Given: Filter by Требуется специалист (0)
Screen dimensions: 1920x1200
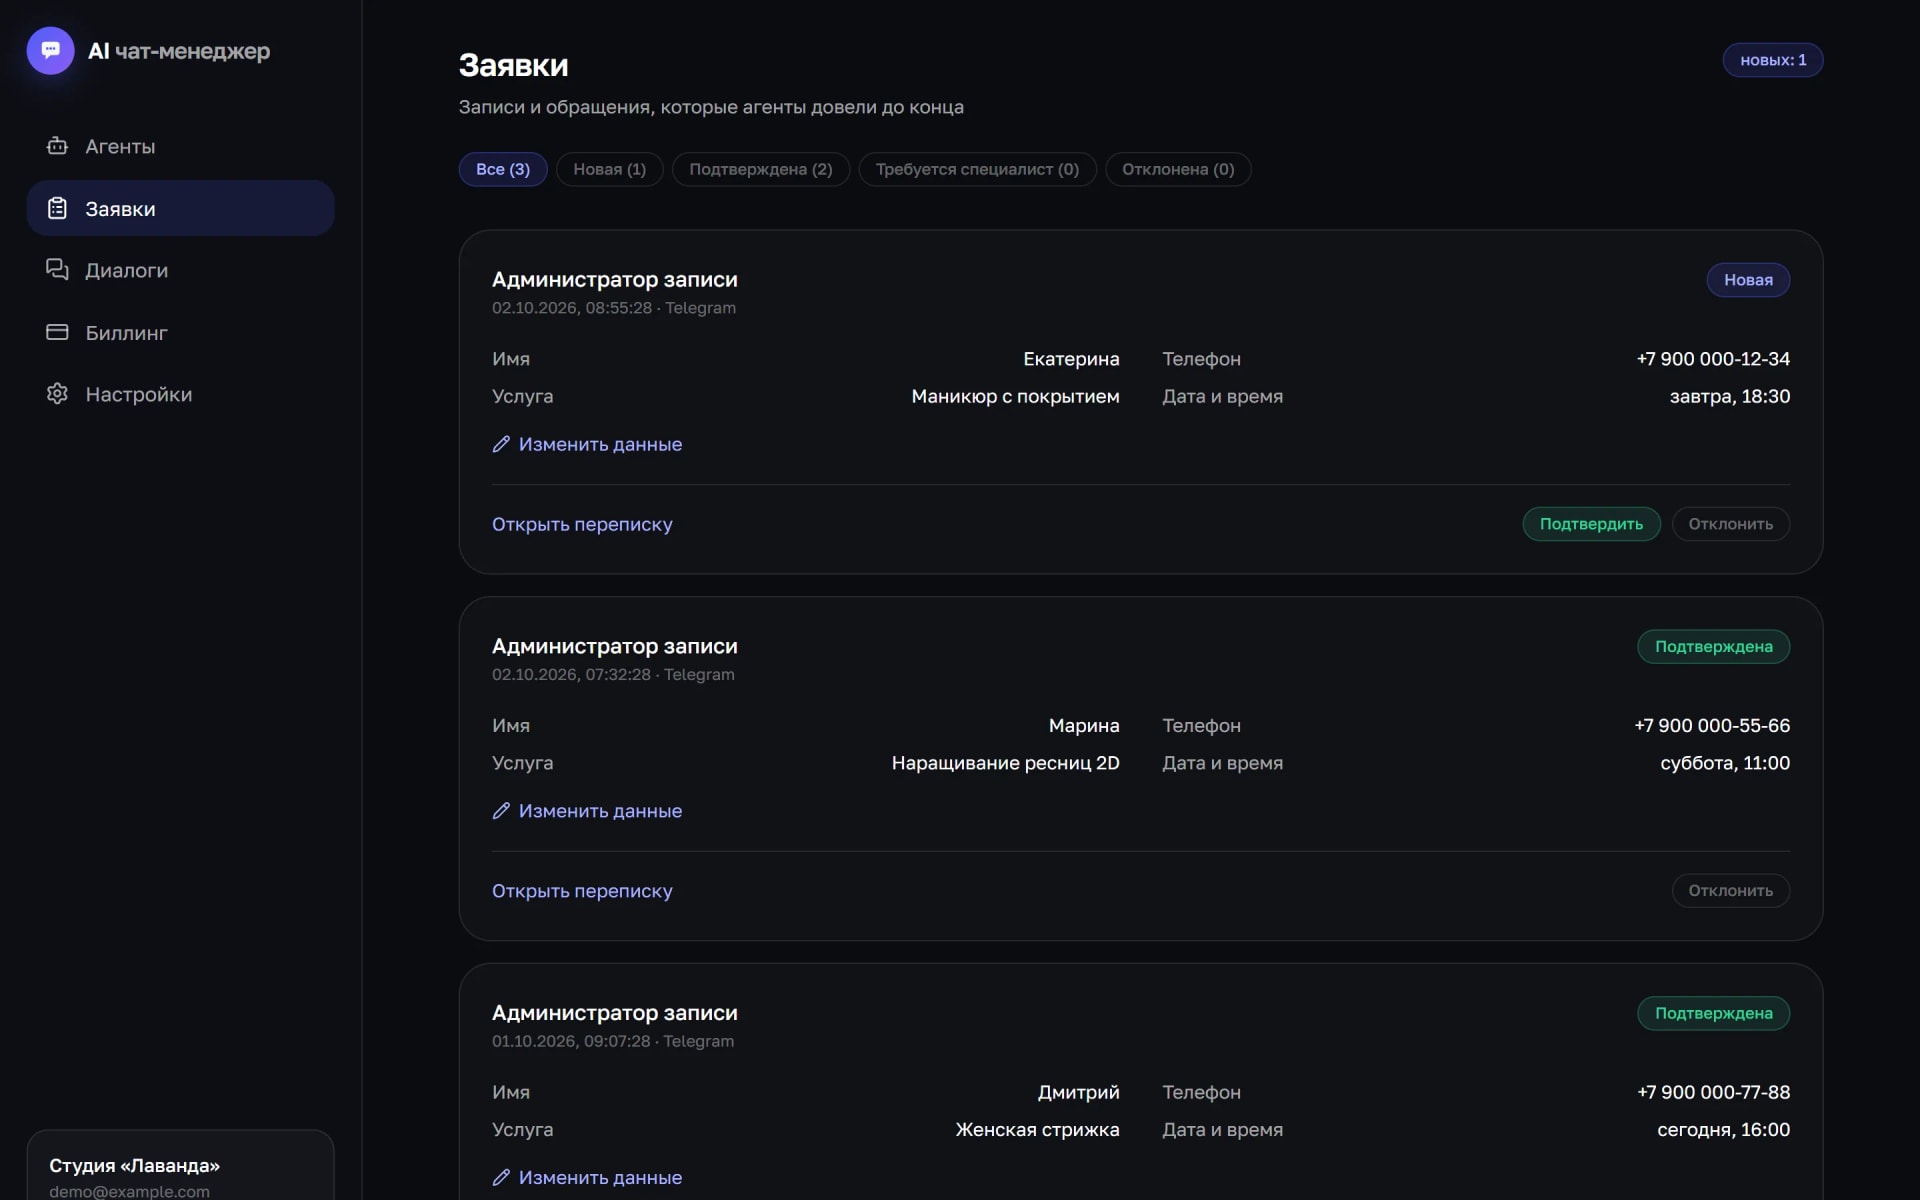Looking at the screenshot, I should click(x=977, y=169).
